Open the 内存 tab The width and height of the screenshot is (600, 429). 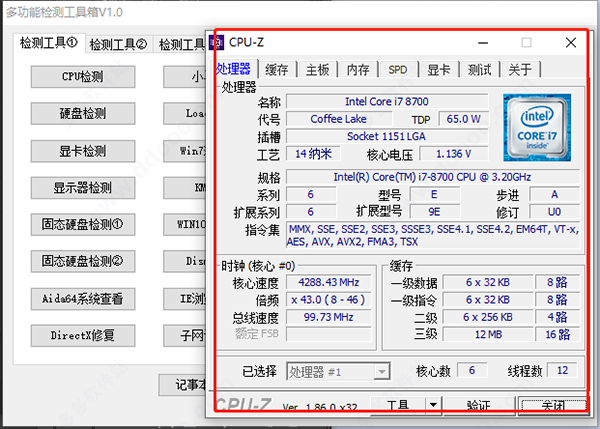pos(358,70)
